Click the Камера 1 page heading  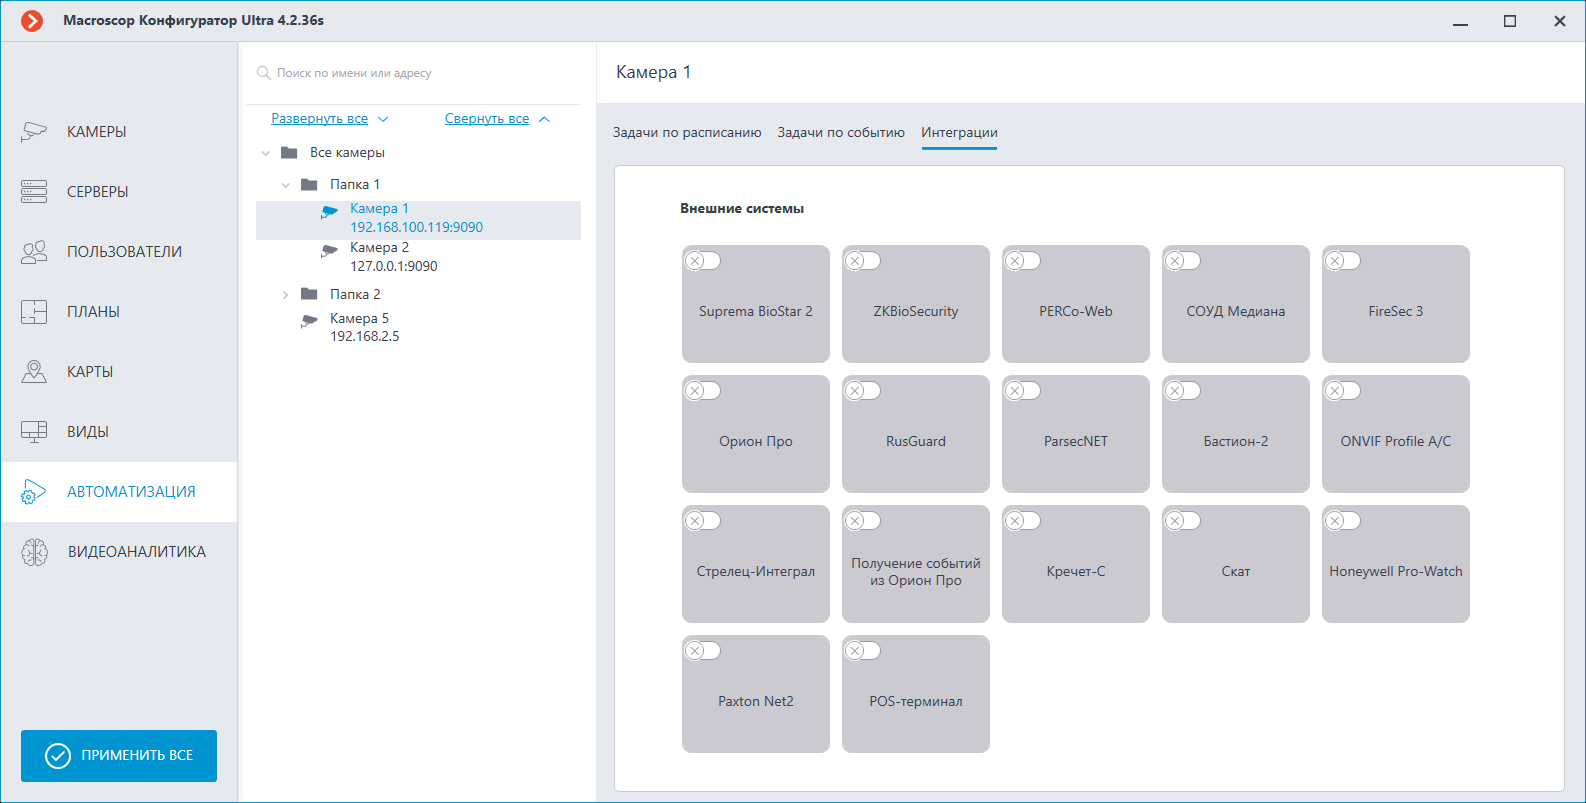coord(653,72)
